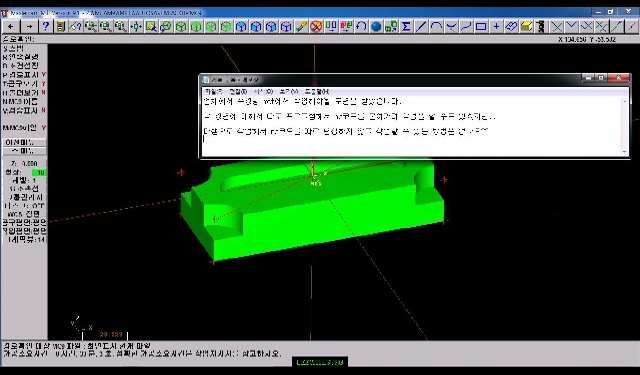
Task: Click the blue question mark help icon
Action: (x=45, y=27)
